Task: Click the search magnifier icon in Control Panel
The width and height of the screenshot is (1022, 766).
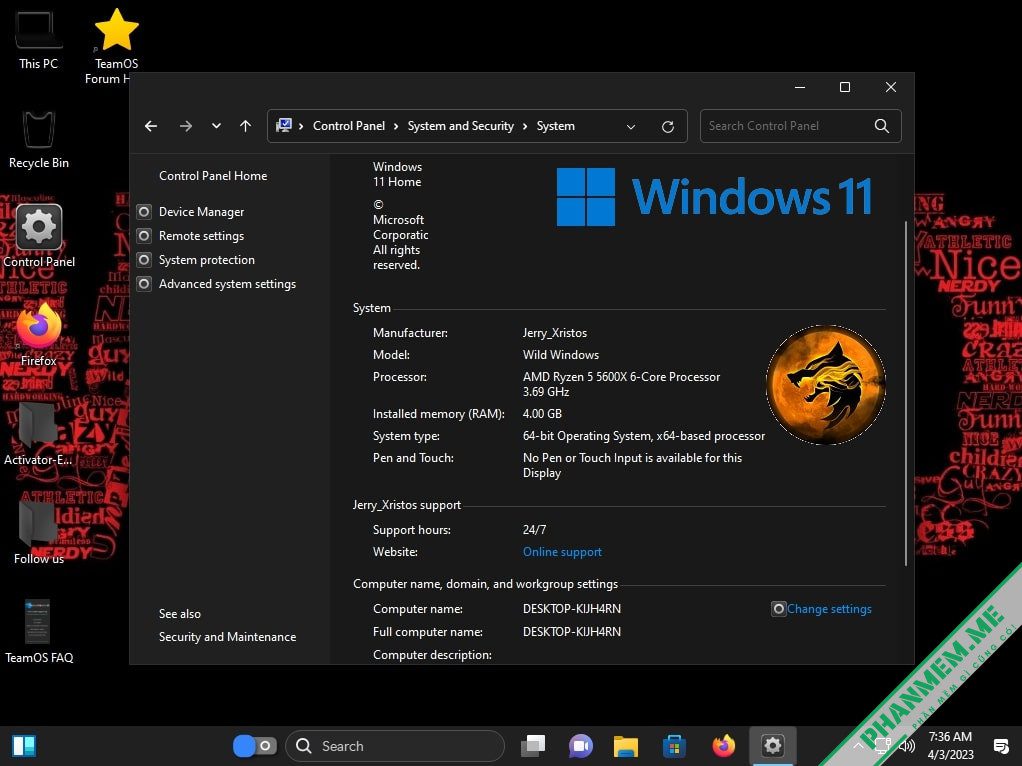Action: [x=881, y=126]
